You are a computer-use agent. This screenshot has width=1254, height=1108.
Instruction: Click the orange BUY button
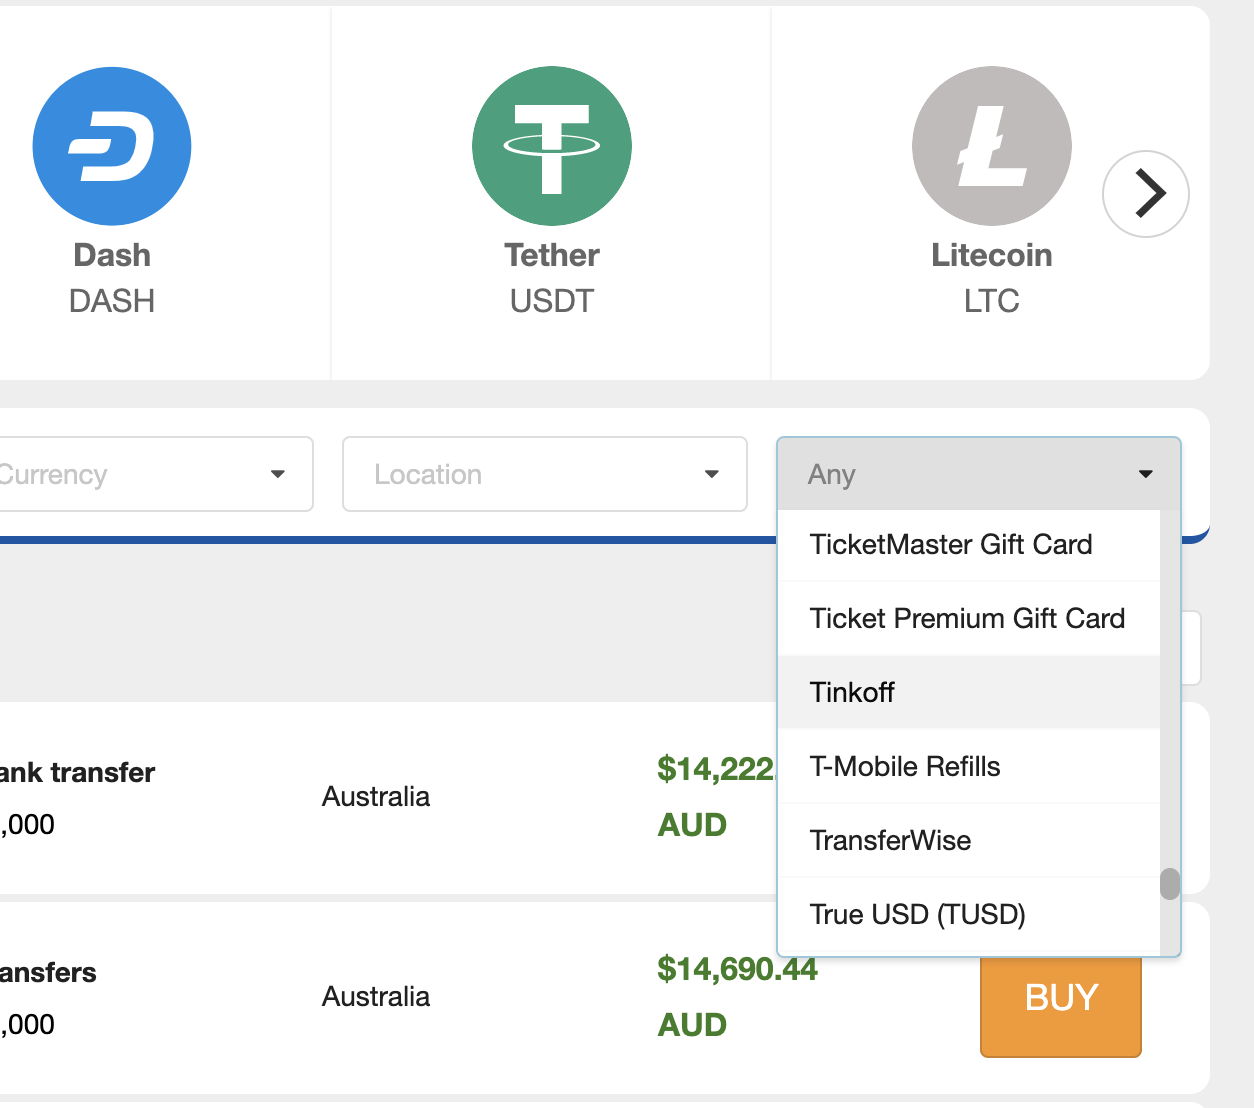(x=1061, y=1006)
